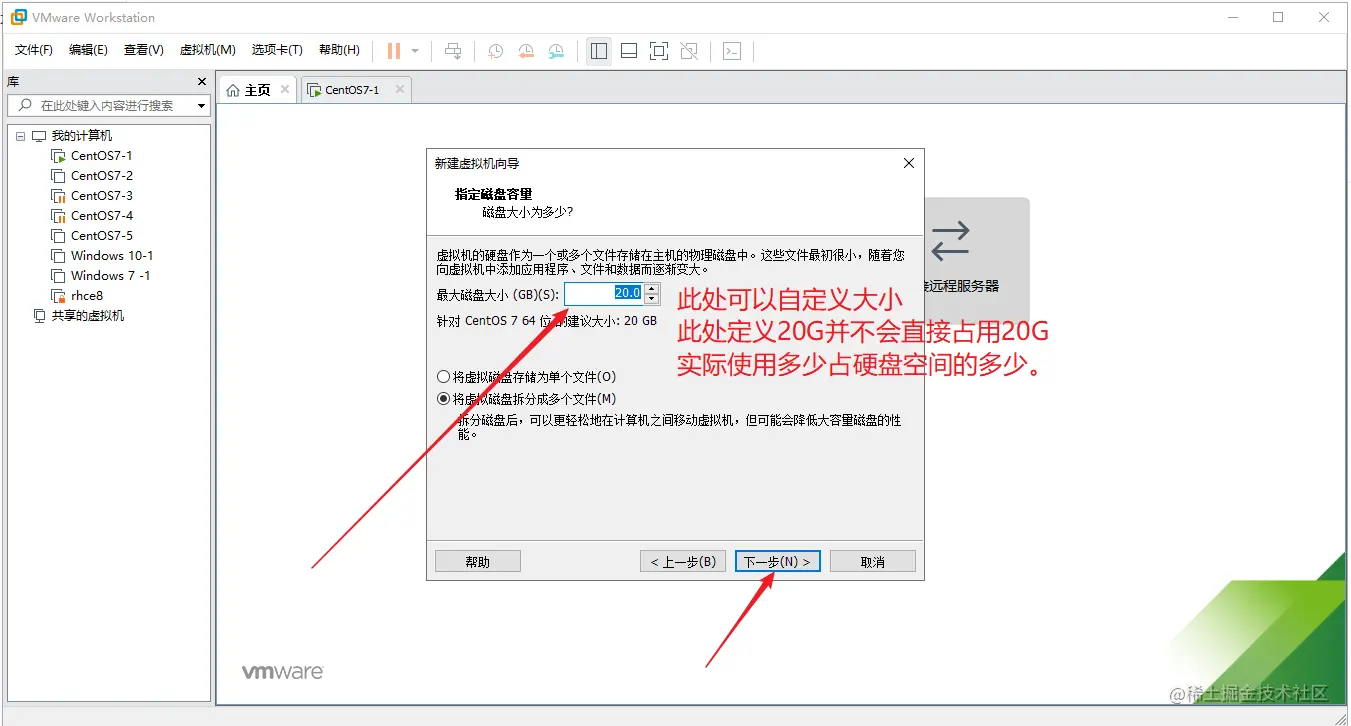Click the CentOS7-5 VM icon in Library
The height and width of the screenshot is (726, 1351).
coord(57,236)
